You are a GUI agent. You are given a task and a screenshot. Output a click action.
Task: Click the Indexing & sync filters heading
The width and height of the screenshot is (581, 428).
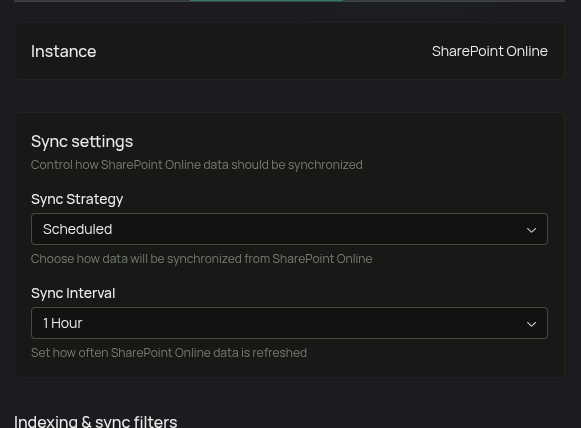[96, 422]
